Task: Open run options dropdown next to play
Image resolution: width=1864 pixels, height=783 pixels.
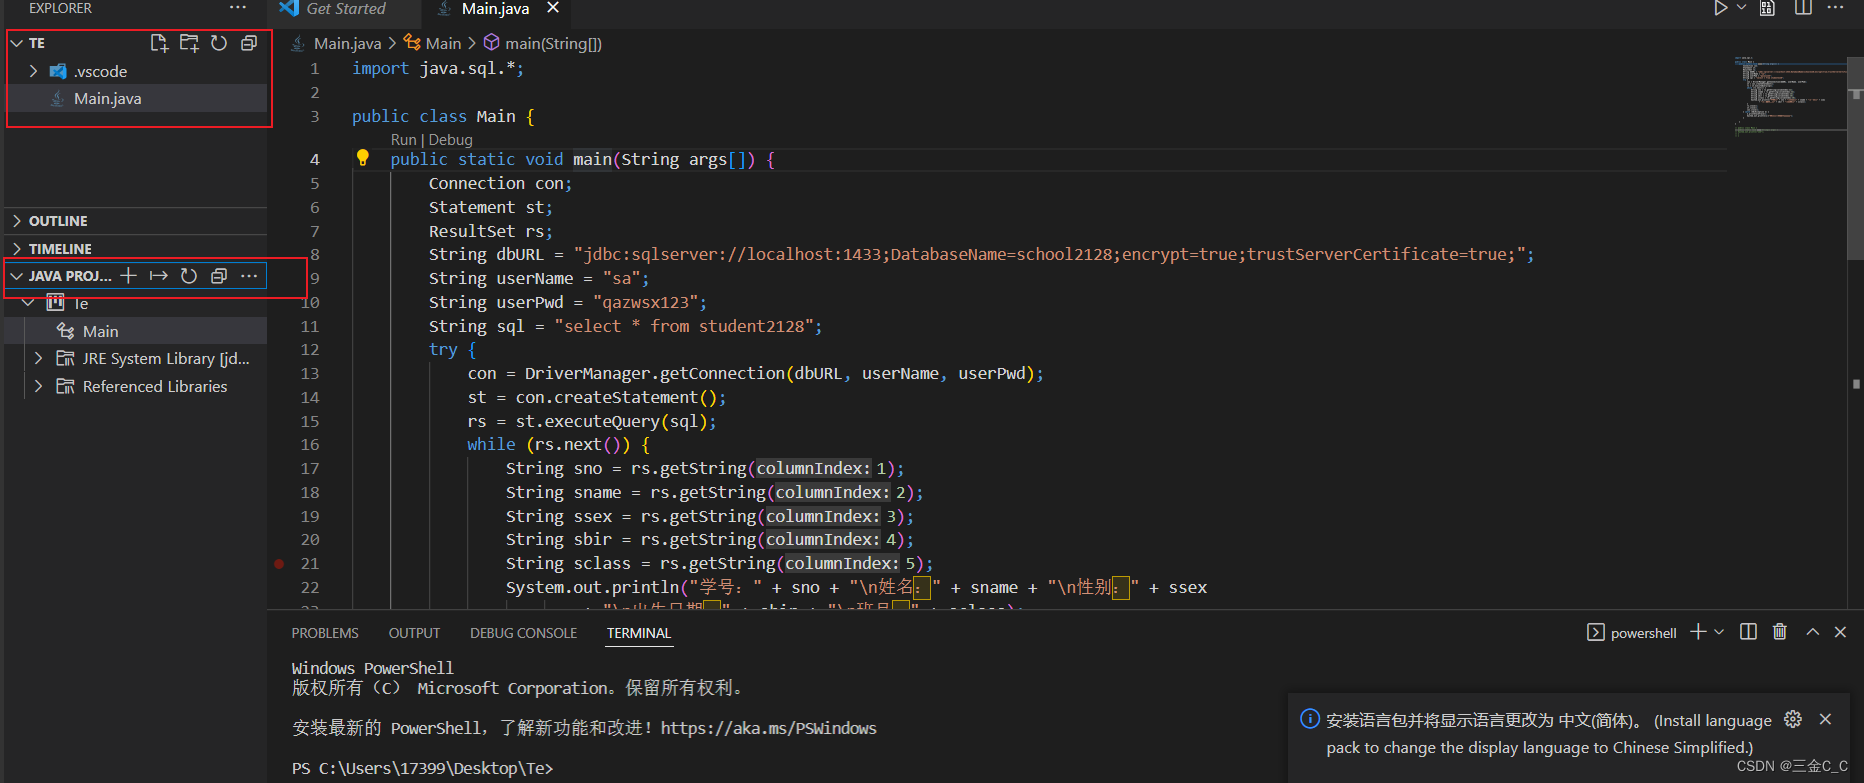Action: pyautogui.click(x=1741, y=8)
